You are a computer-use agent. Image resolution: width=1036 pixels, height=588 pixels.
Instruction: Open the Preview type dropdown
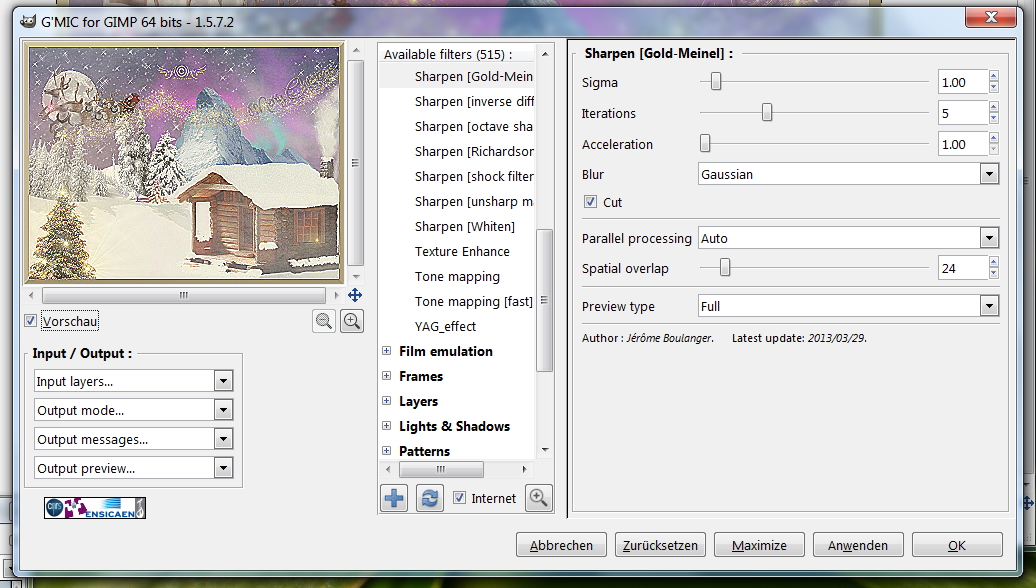pyautogui.click(x=848, y=307)
